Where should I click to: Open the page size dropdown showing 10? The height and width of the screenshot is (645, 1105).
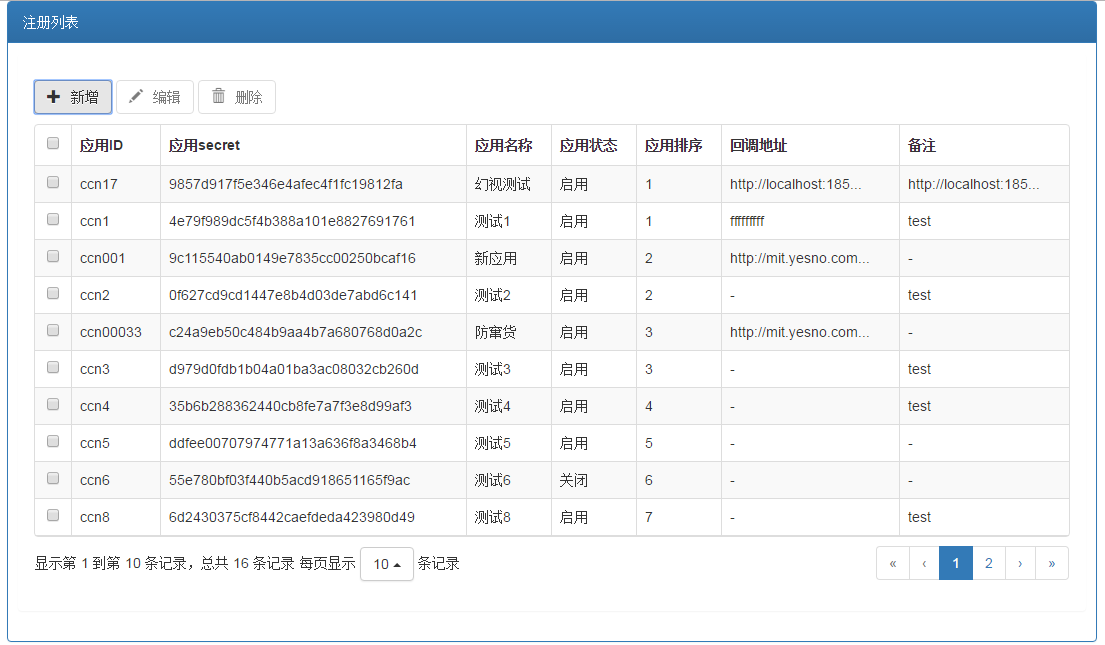click(x=386, y=564)
